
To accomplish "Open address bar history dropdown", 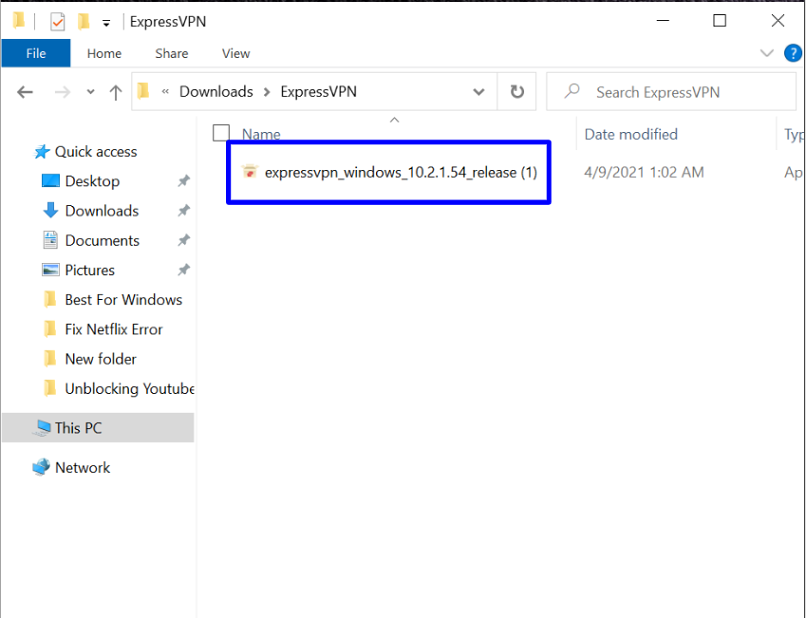I will [x=479, y=92].
